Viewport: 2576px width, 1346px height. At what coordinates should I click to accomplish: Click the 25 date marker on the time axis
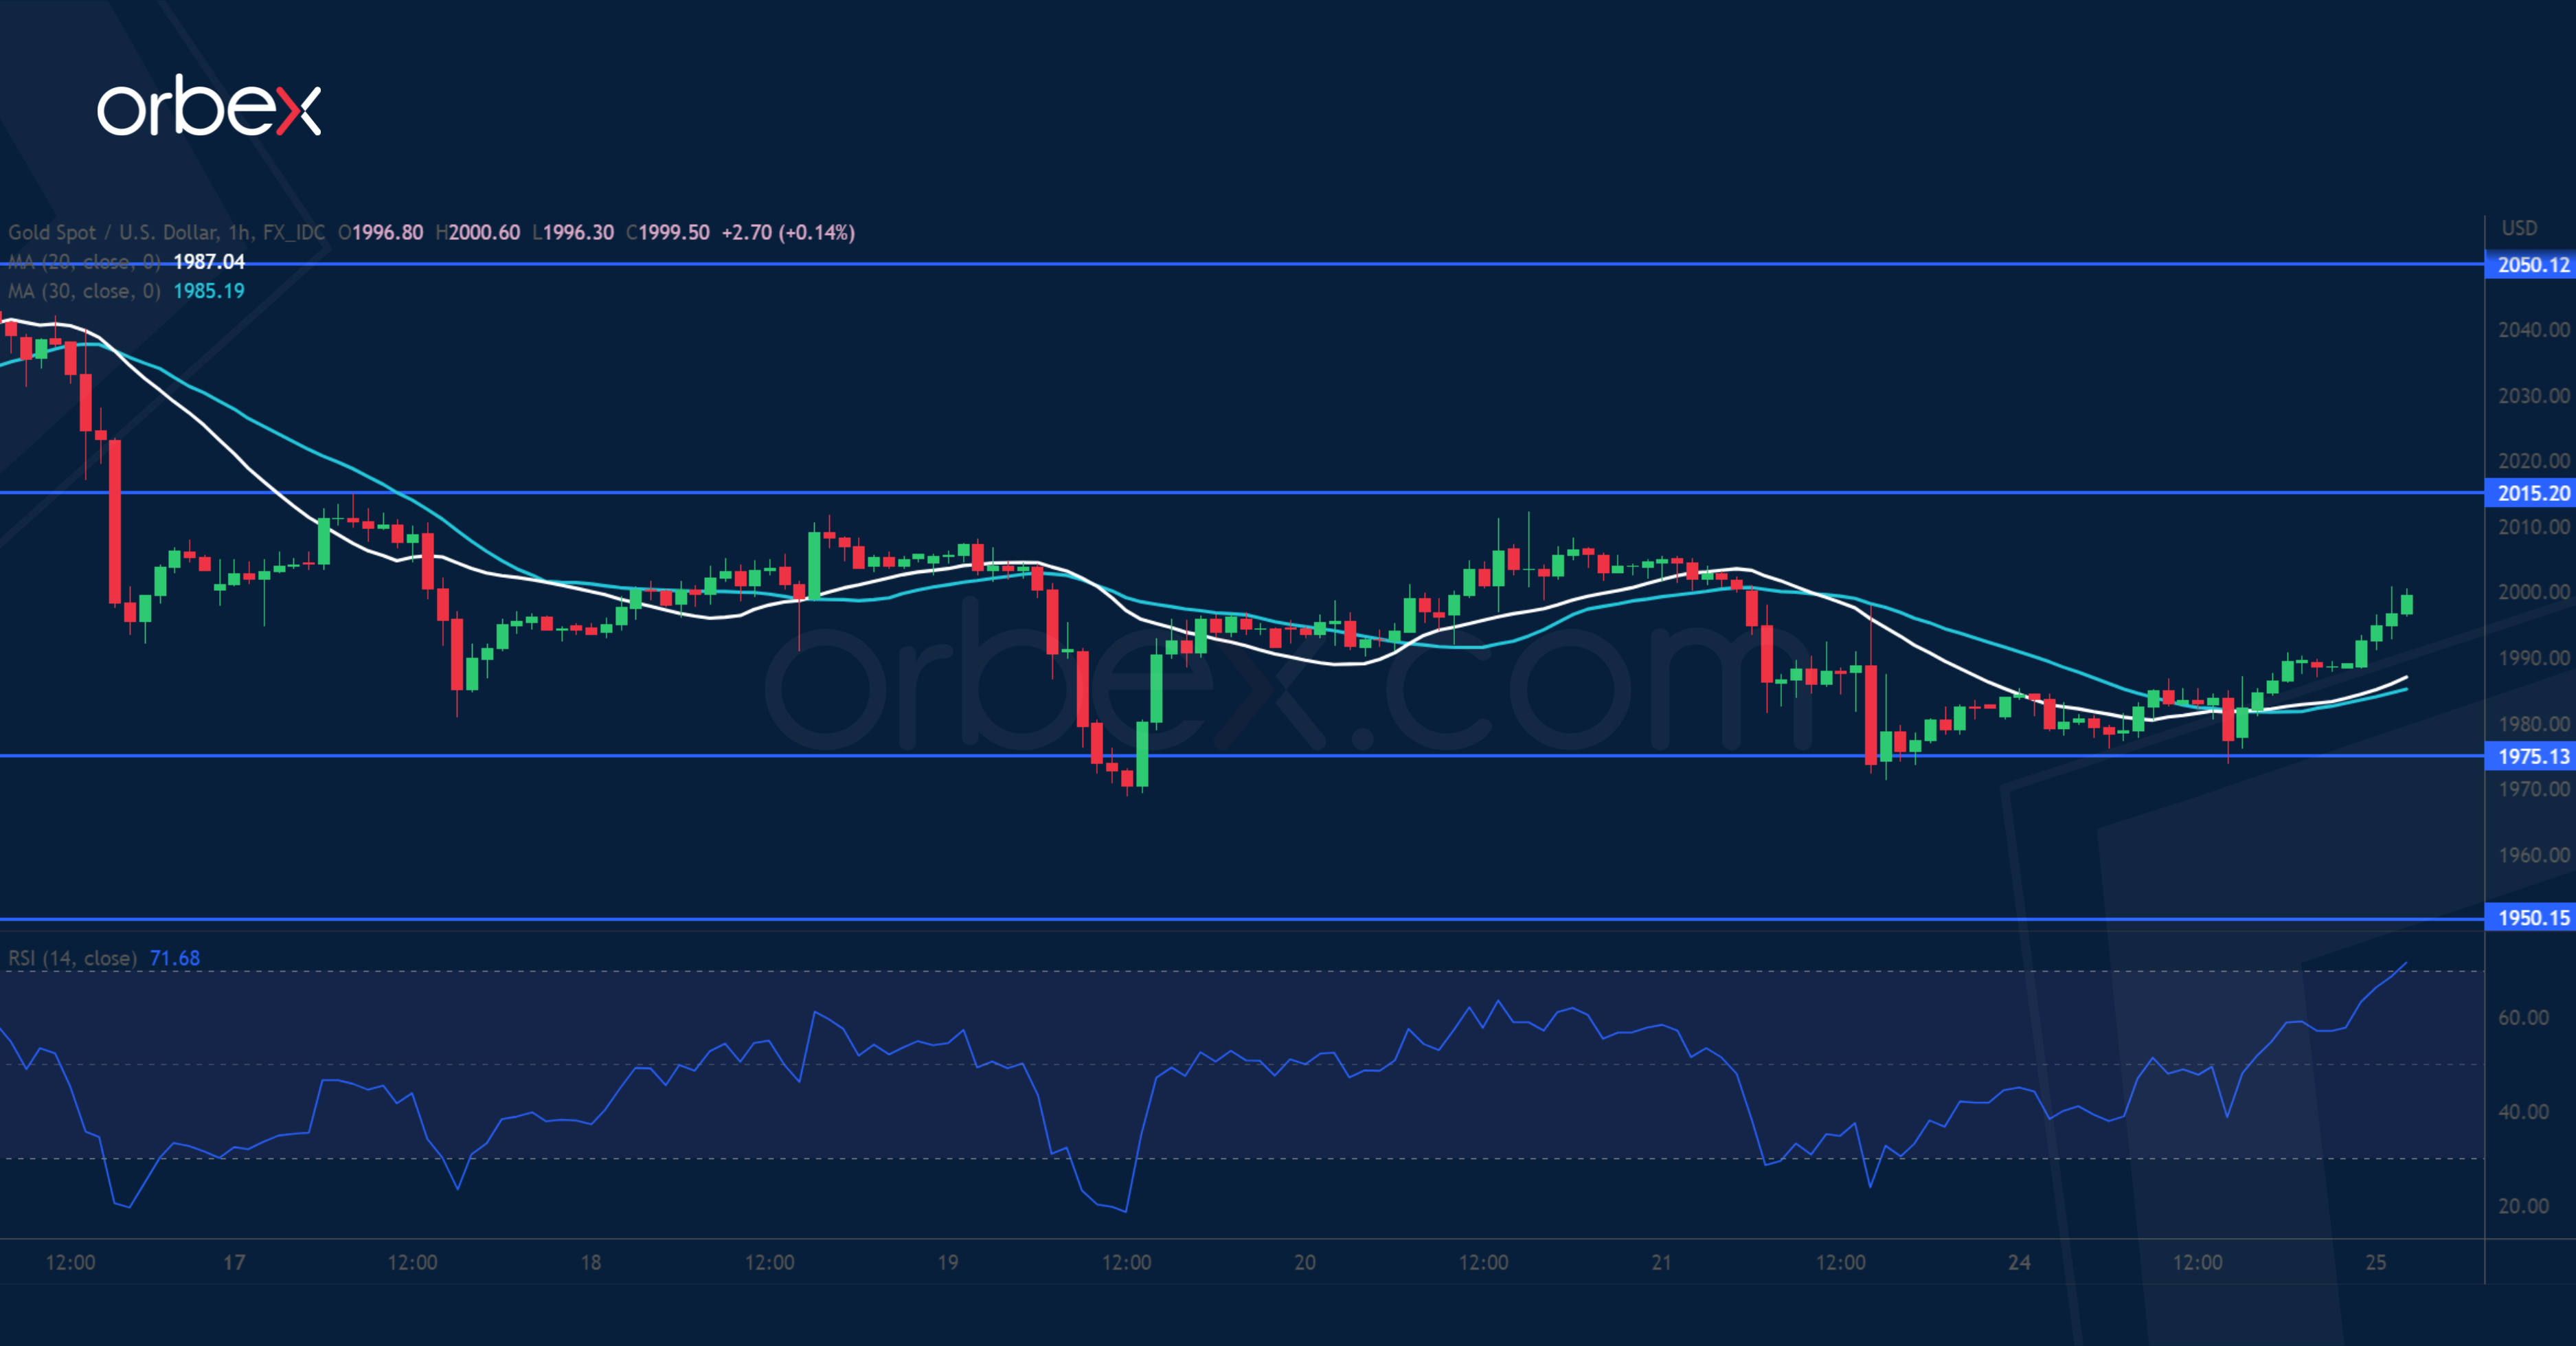[2376, 1262]
